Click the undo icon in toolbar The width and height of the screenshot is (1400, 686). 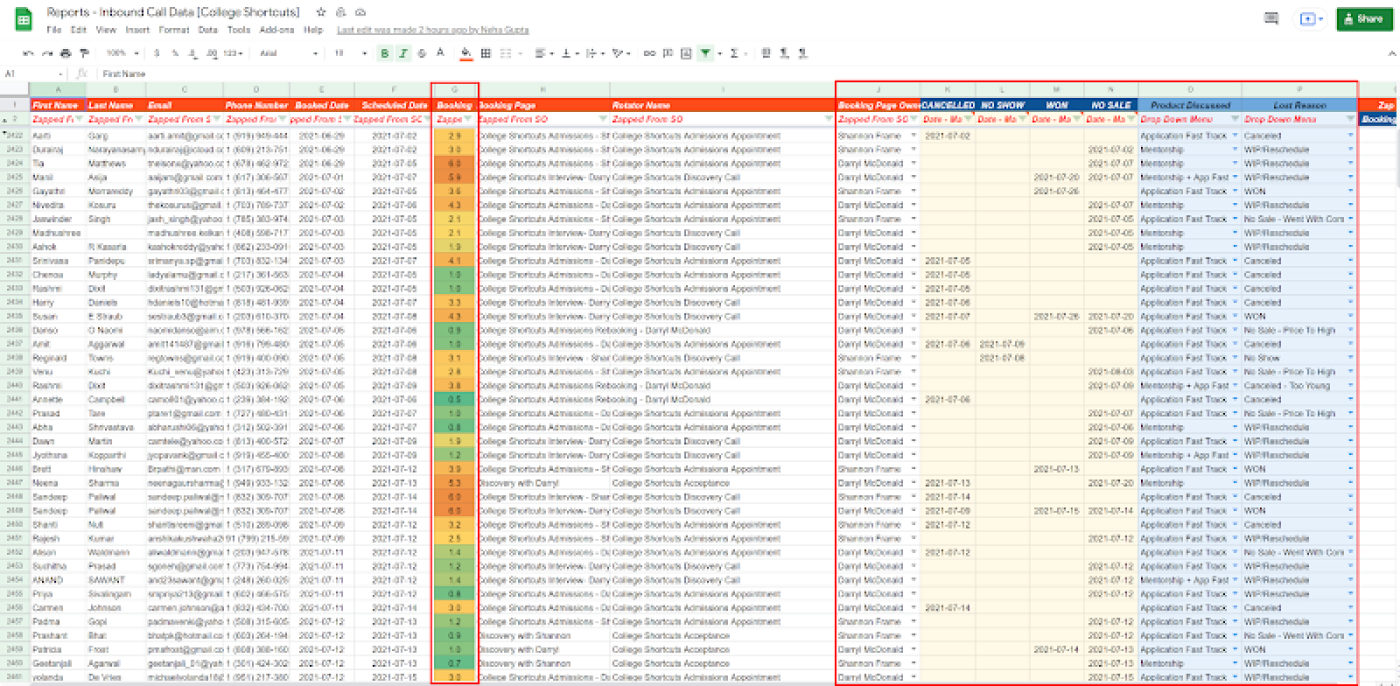click(27, 53)
